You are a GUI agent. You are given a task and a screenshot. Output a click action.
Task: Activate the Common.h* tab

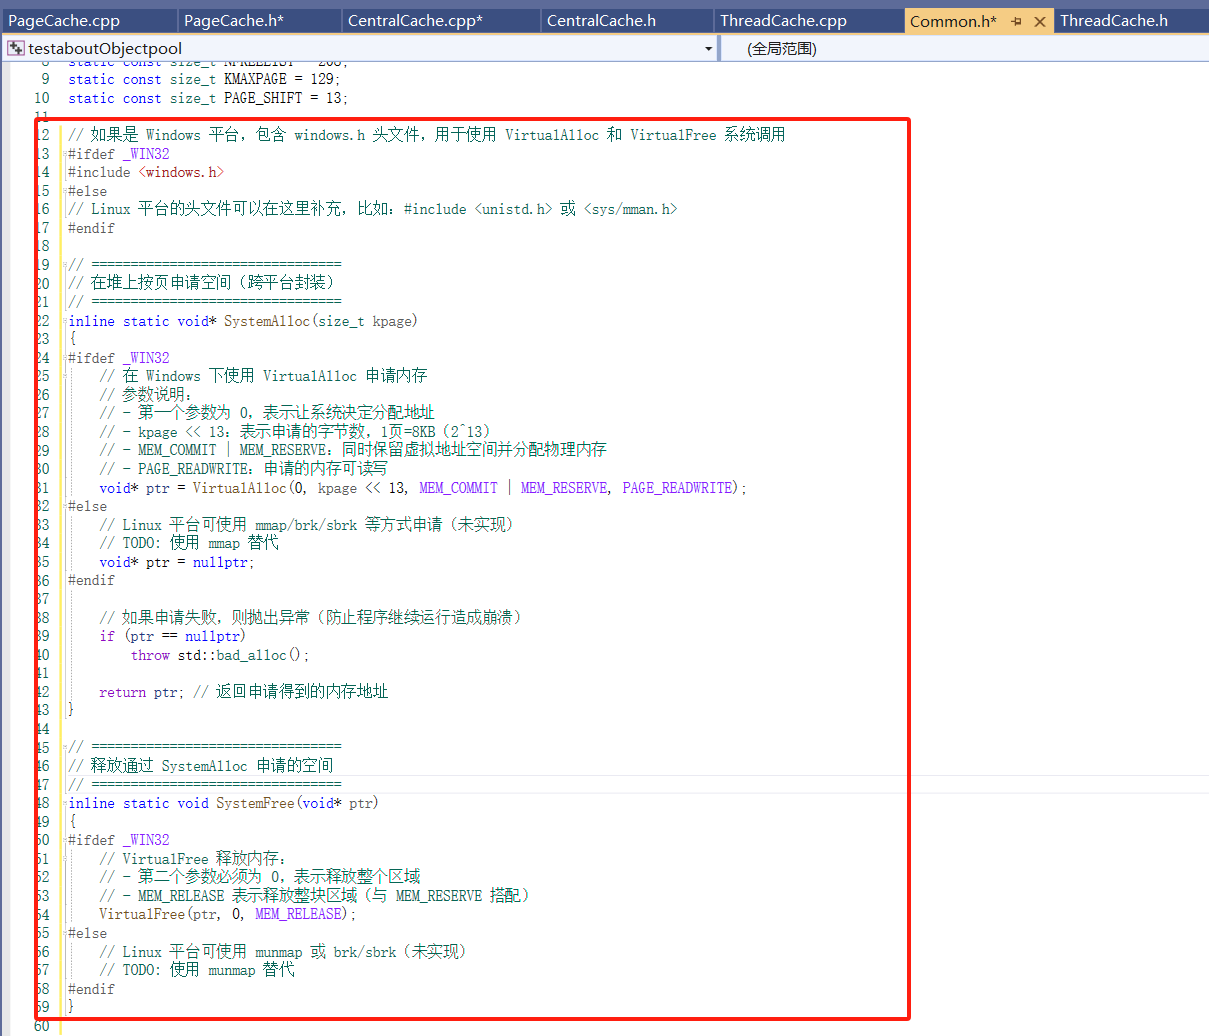point(953,21)
